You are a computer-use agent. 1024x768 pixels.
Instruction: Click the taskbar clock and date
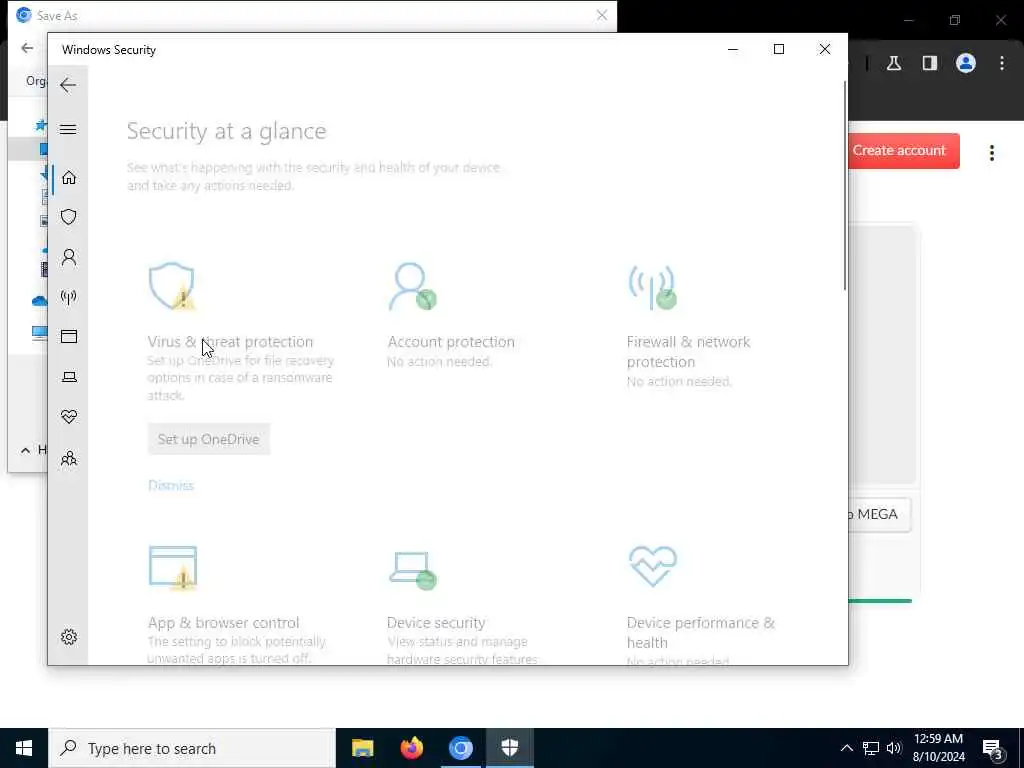click(938, 748)
